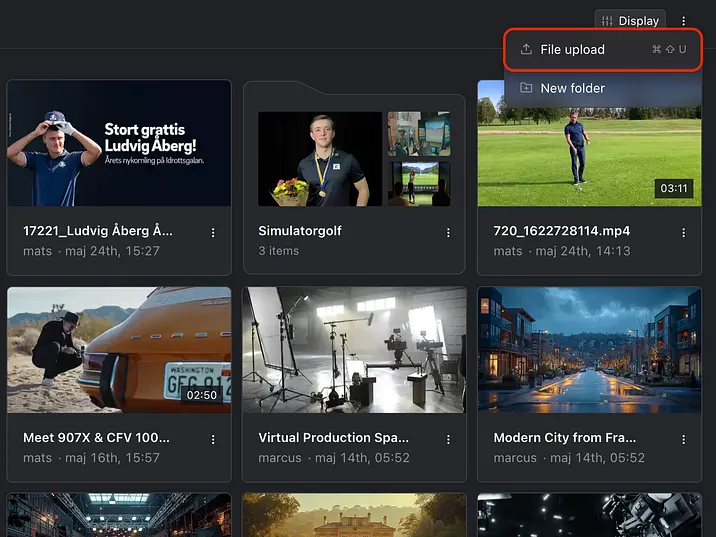This screenshot has height=537, width=716.
Task: Click the upload arrow icon beside File upload
Action: point(526,50)
